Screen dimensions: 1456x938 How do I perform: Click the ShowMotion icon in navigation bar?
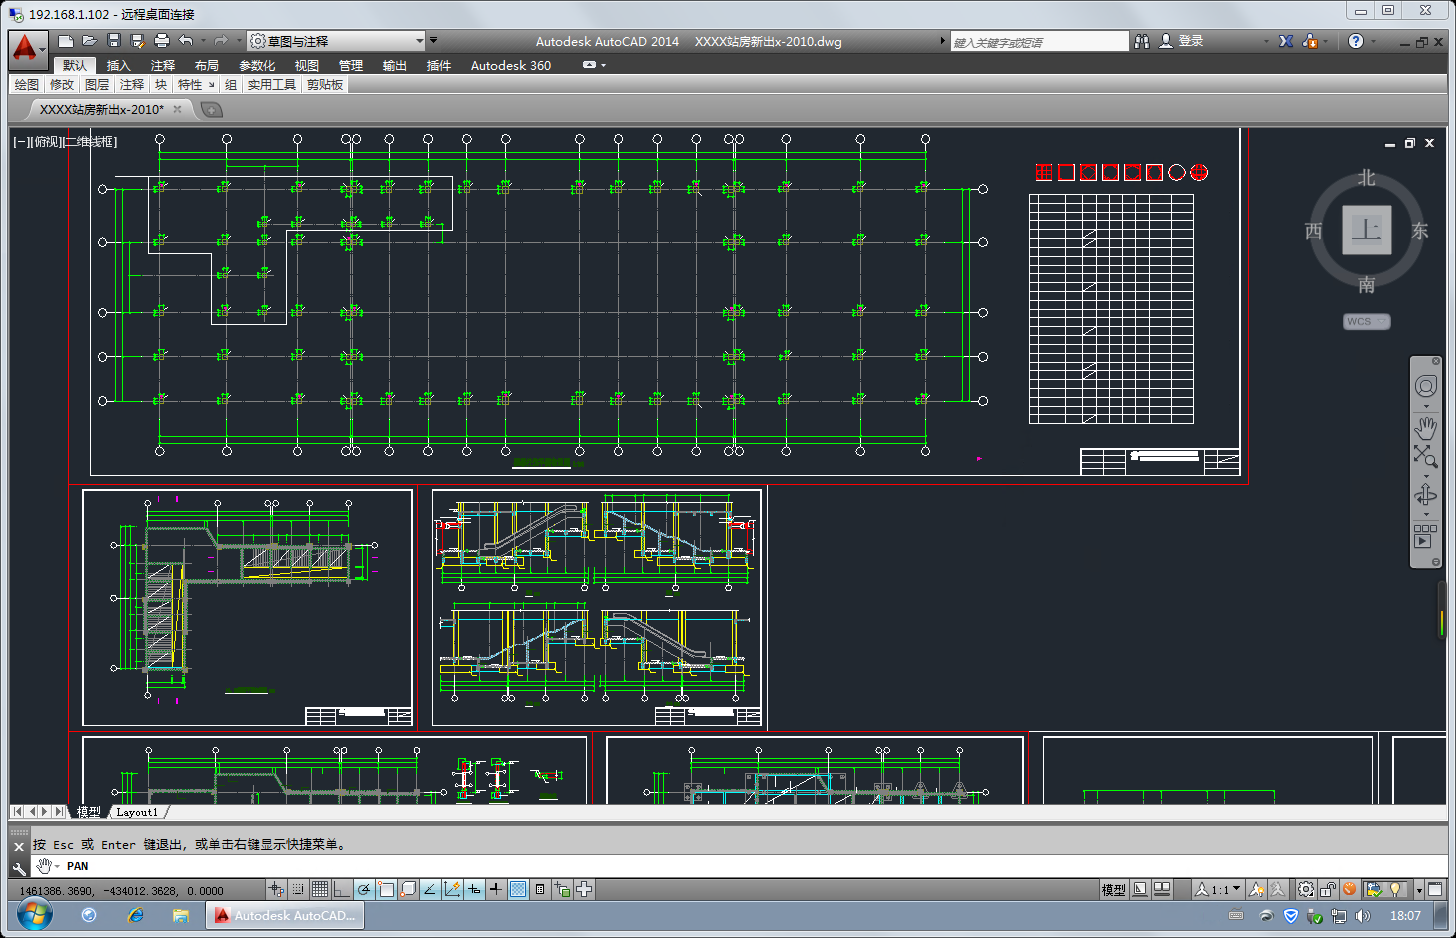(1426, 536)
